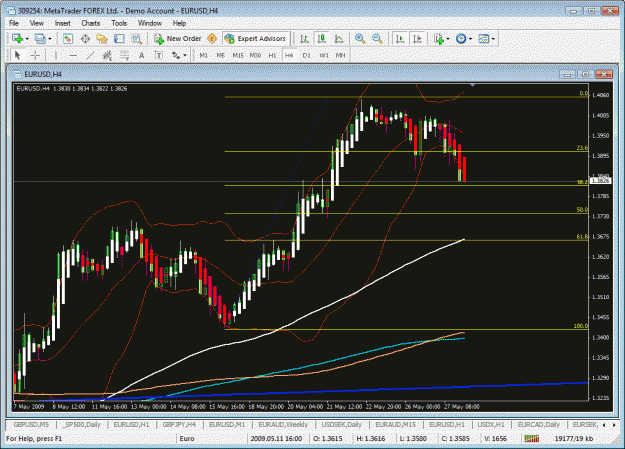Click the chart shift triangle marker
Image resolution: width=625 pixels, height=449 pixels.
click(x=472, y=85)
